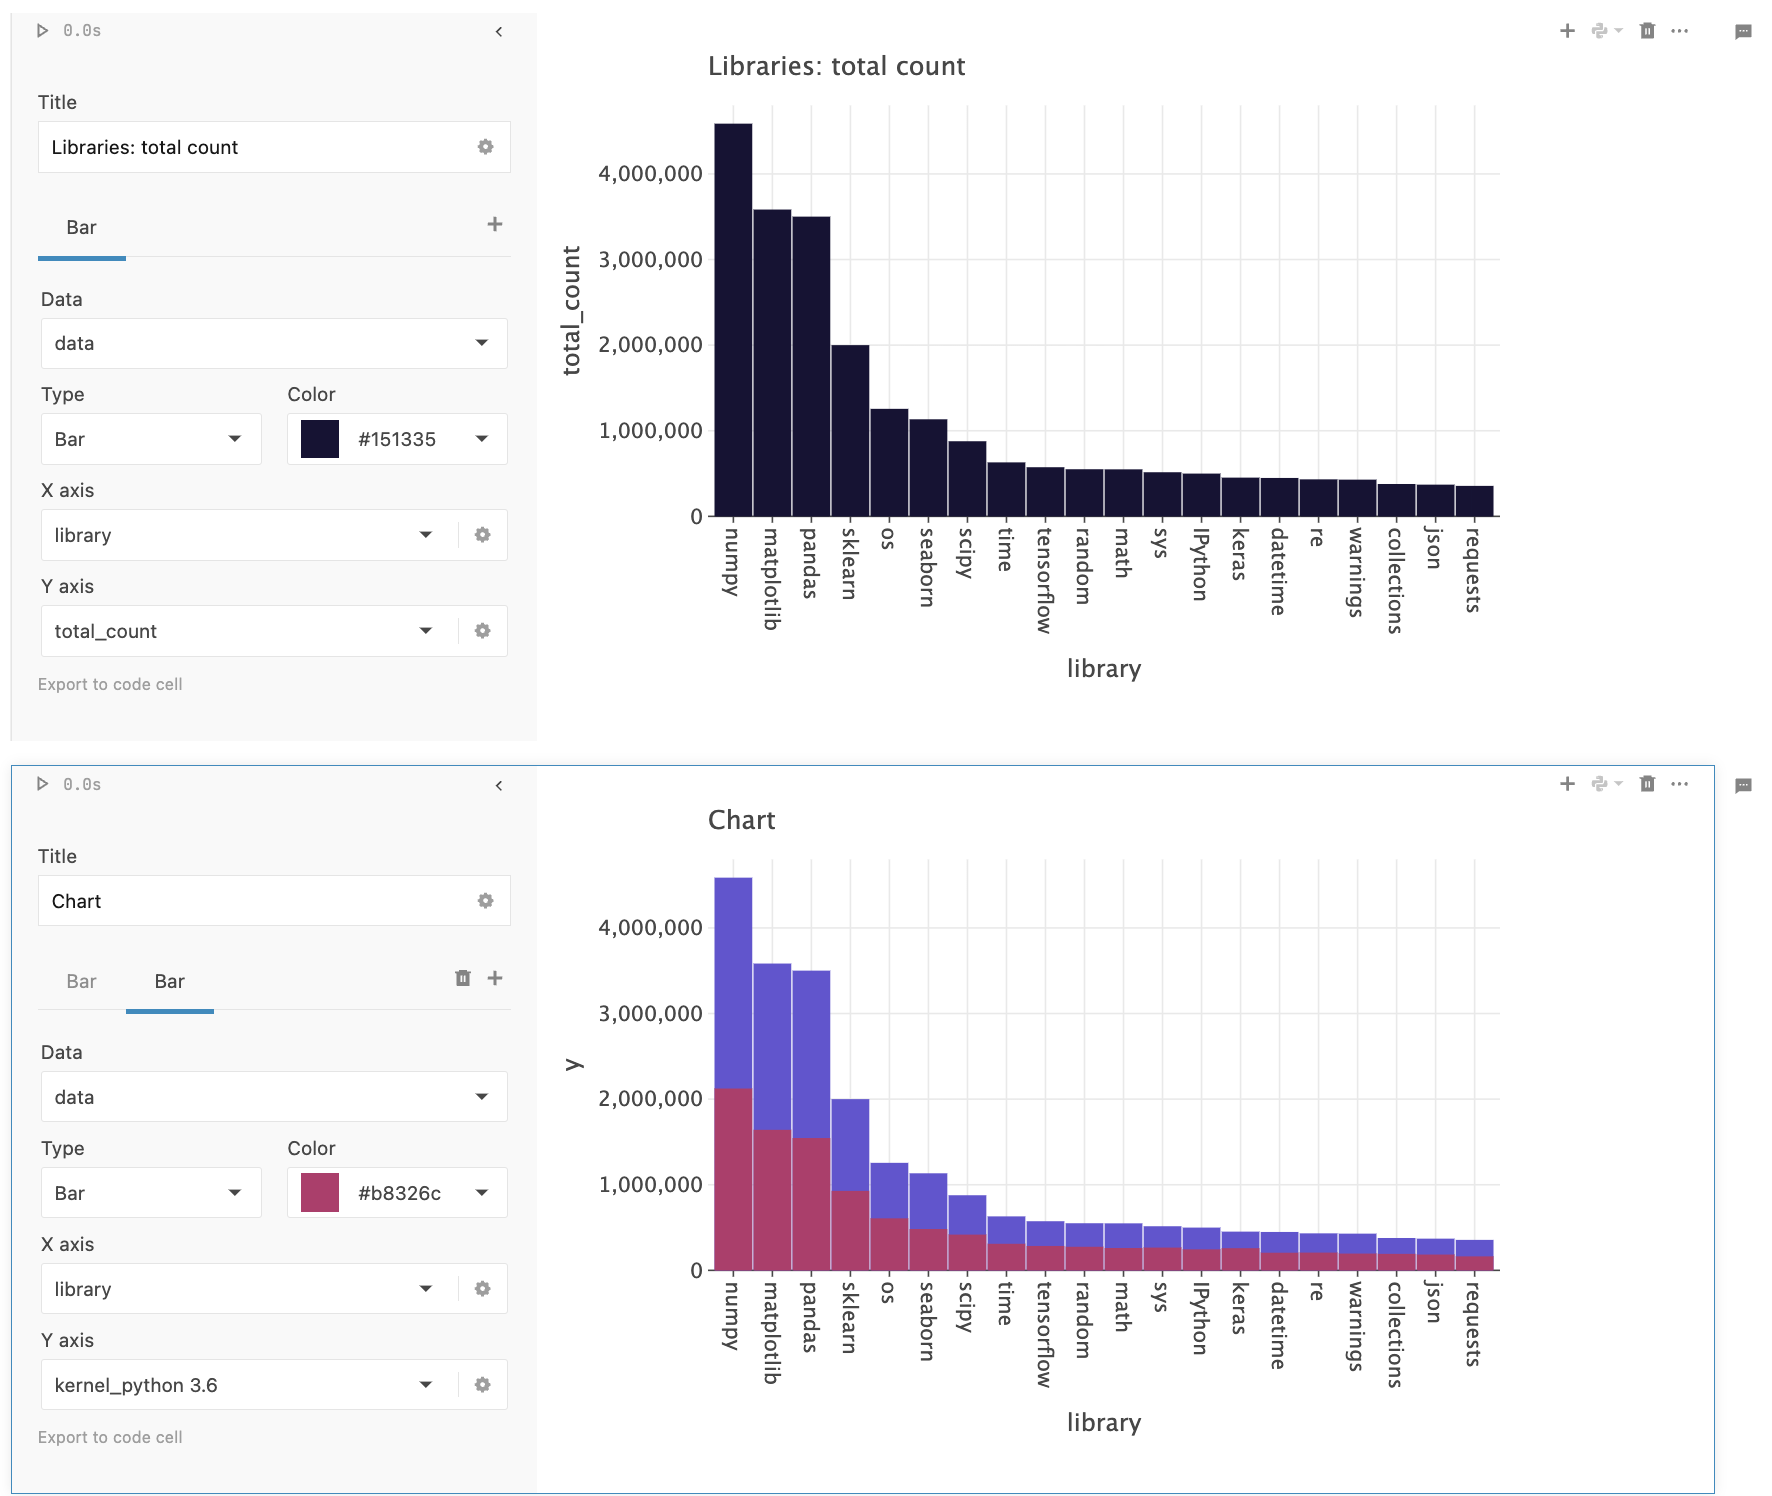Image resolution: width=1772 pixels, height=1496 pixels.
Task: Add cell using plus icon above second chart
Action: [1568, 784]
